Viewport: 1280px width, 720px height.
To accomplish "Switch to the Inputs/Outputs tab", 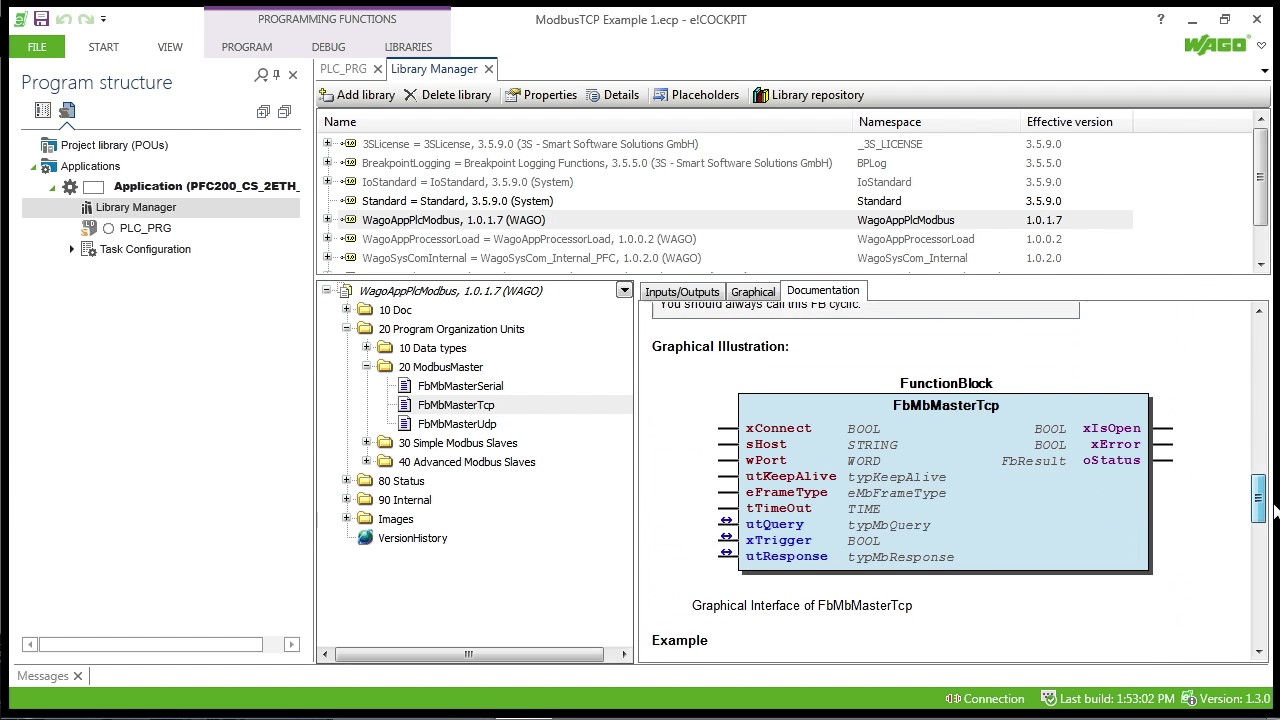I will (x=682, y=292).
